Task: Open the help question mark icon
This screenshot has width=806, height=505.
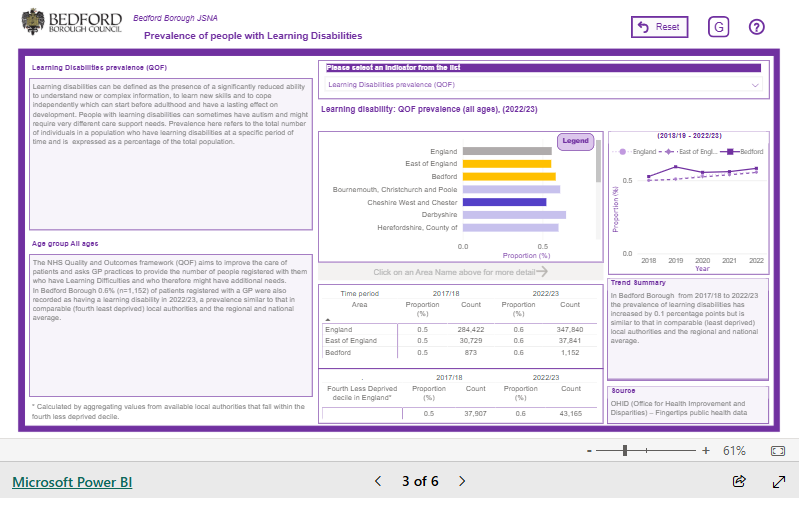Action: 756,27
